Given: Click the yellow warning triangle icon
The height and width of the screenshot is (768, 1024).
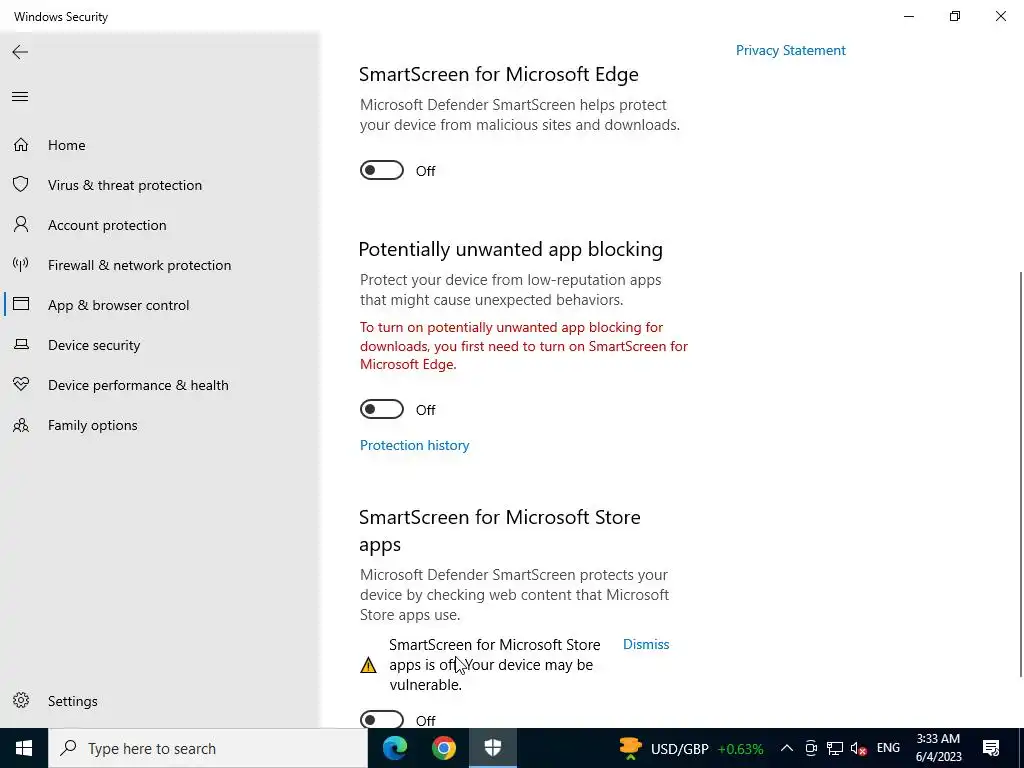Looking at the screenshot, I should pos(368,665).
